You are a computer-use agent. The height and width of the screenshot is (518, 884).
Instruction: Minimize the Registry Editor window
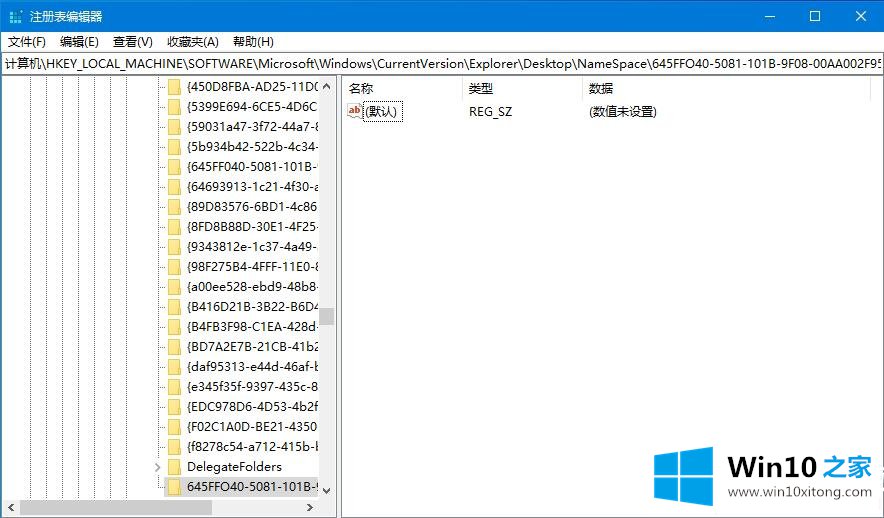click(770, 16)
